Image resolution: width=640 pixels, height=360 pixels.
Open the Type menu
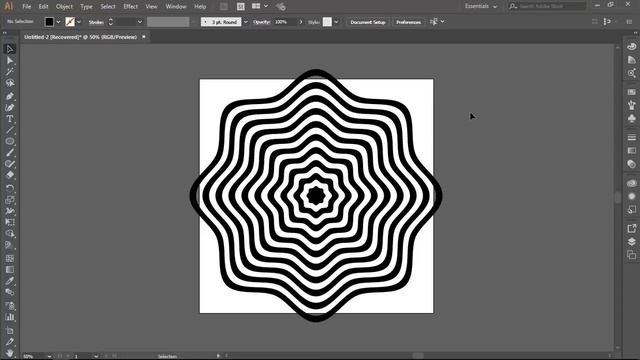86,7
